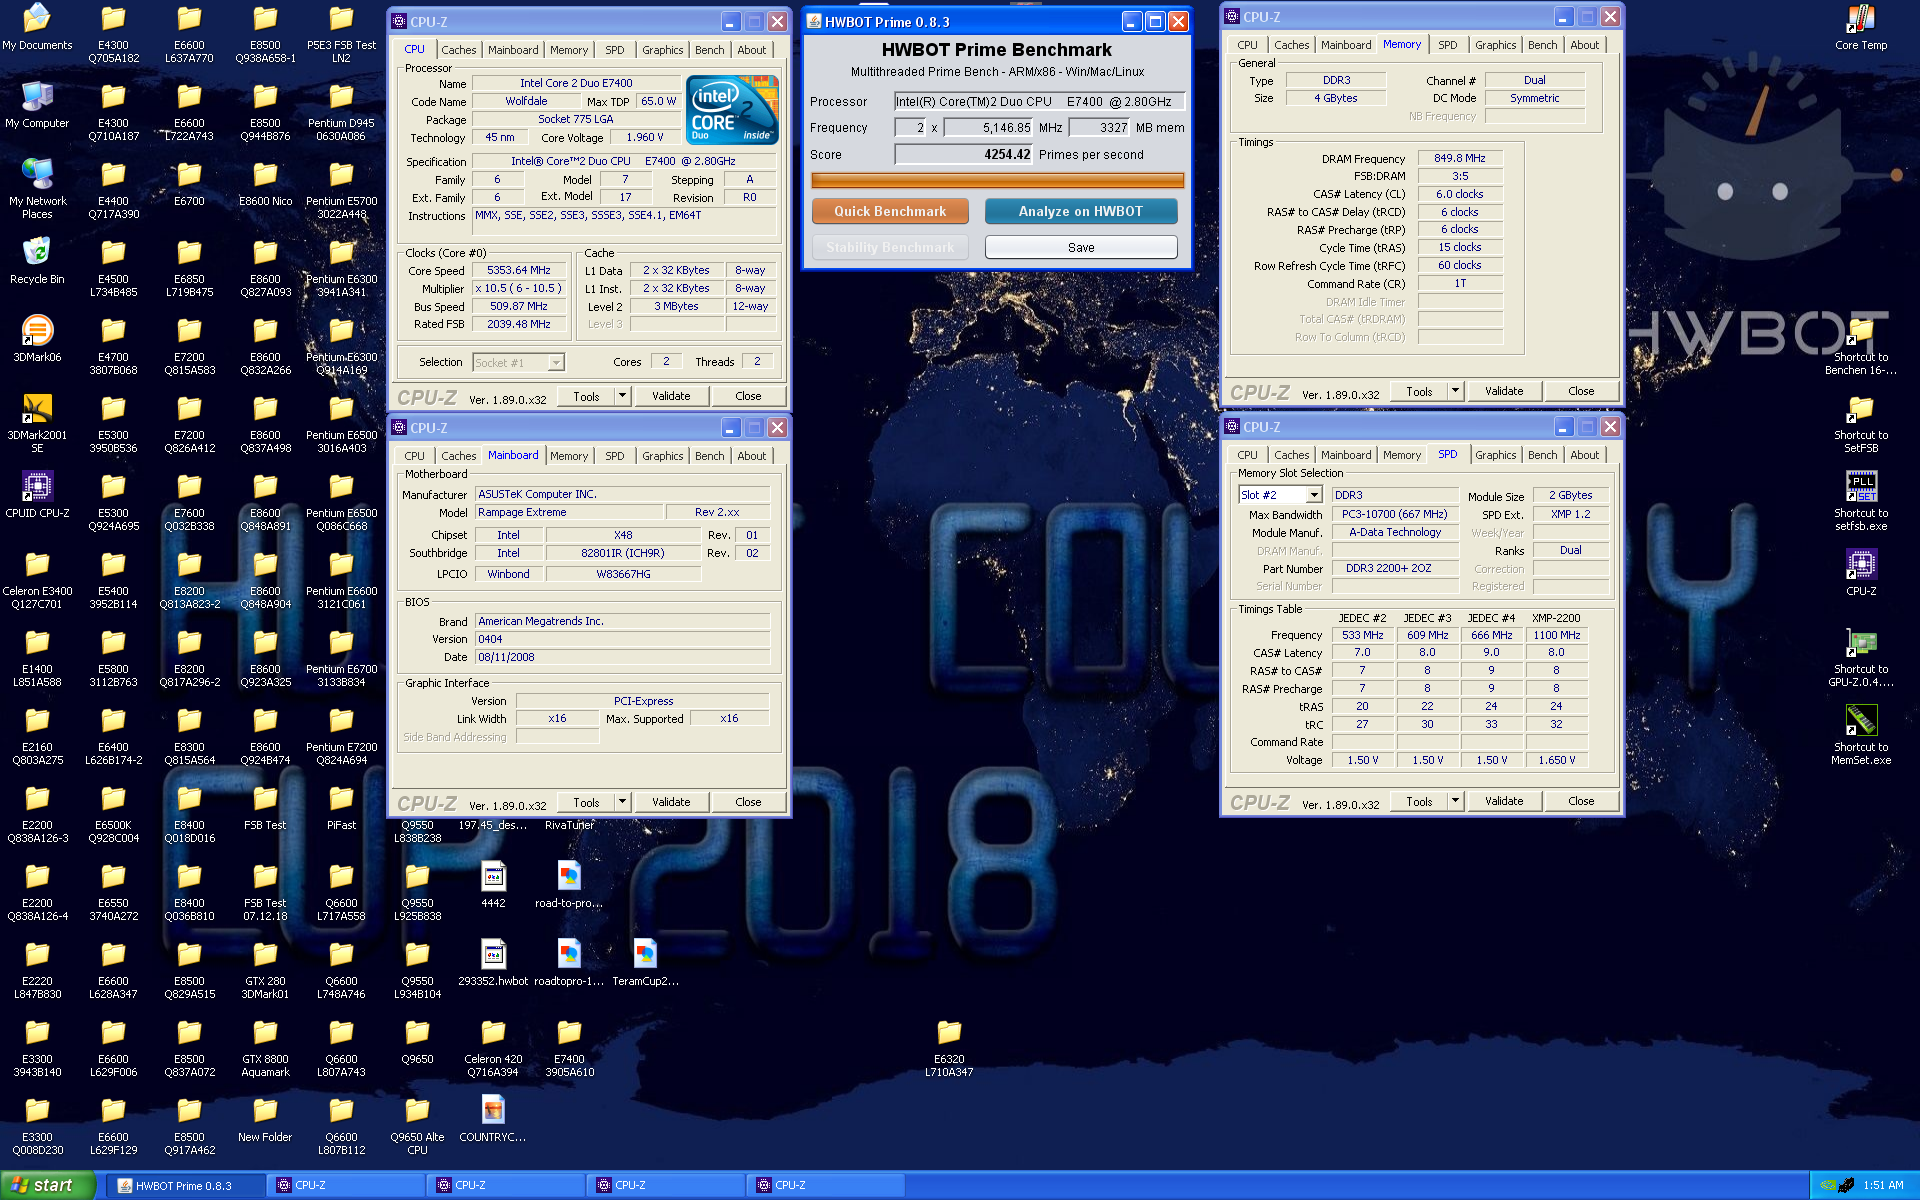Viewport: 1920px width, 1200px height.
Task: Select Bench tab in the Mainboard CPU-Z window
Action: tap(709, 456)
